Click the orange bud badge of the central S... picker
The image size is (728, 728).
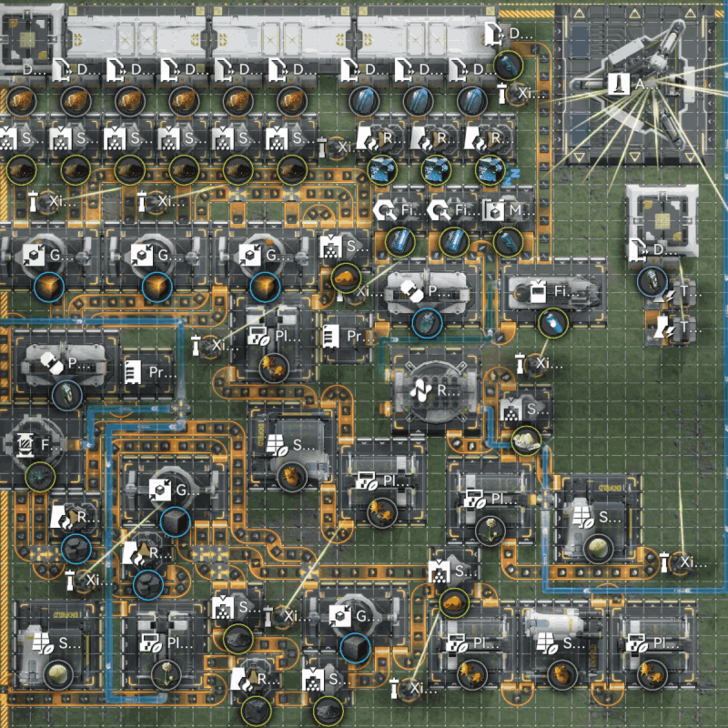(292, 476)
